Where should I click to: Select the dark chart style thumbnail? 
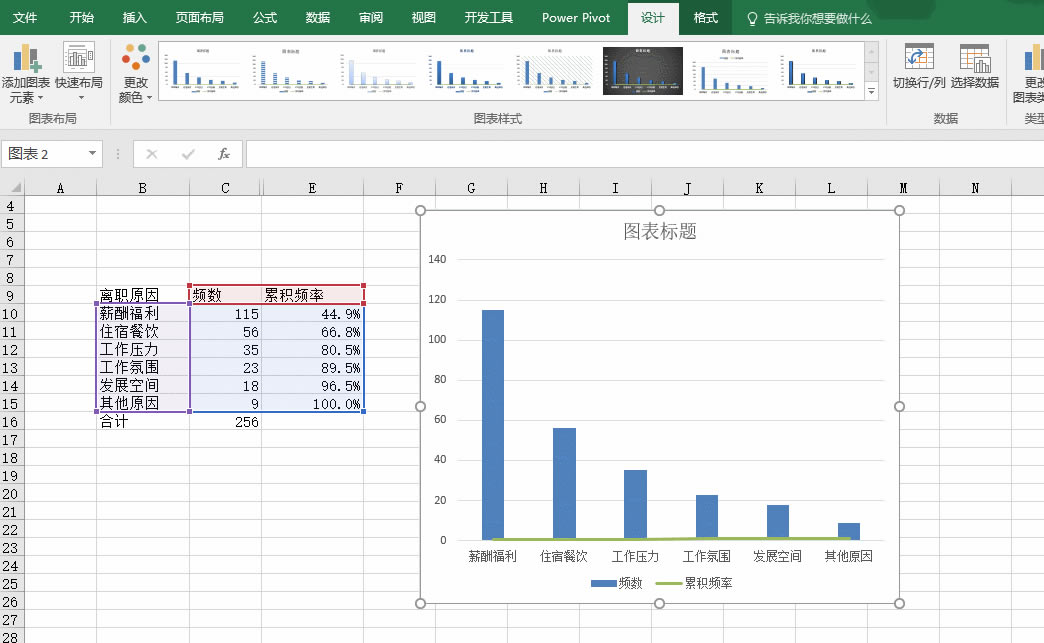641,70
